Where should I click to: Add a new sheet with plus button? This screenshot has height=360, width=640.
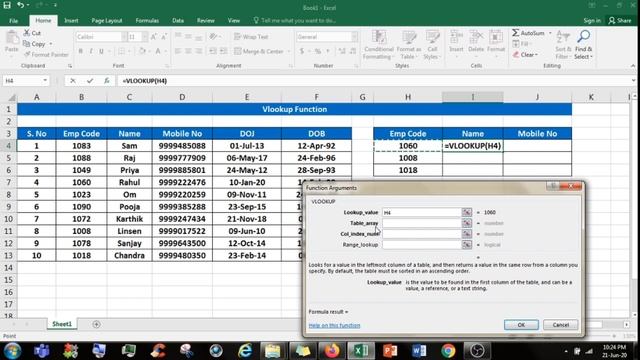[x=96, y=324]
